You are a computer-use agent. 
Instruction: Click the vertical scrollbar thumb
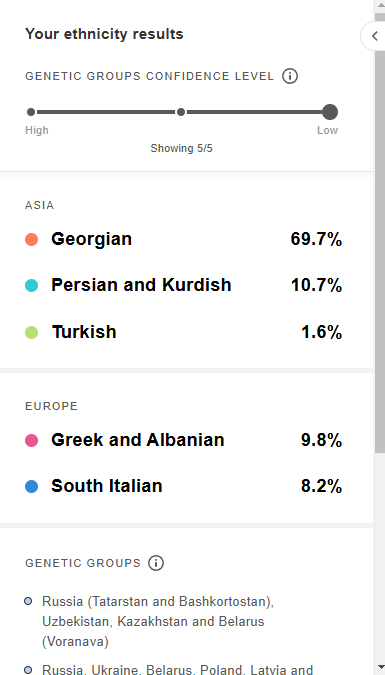[379, 232]
